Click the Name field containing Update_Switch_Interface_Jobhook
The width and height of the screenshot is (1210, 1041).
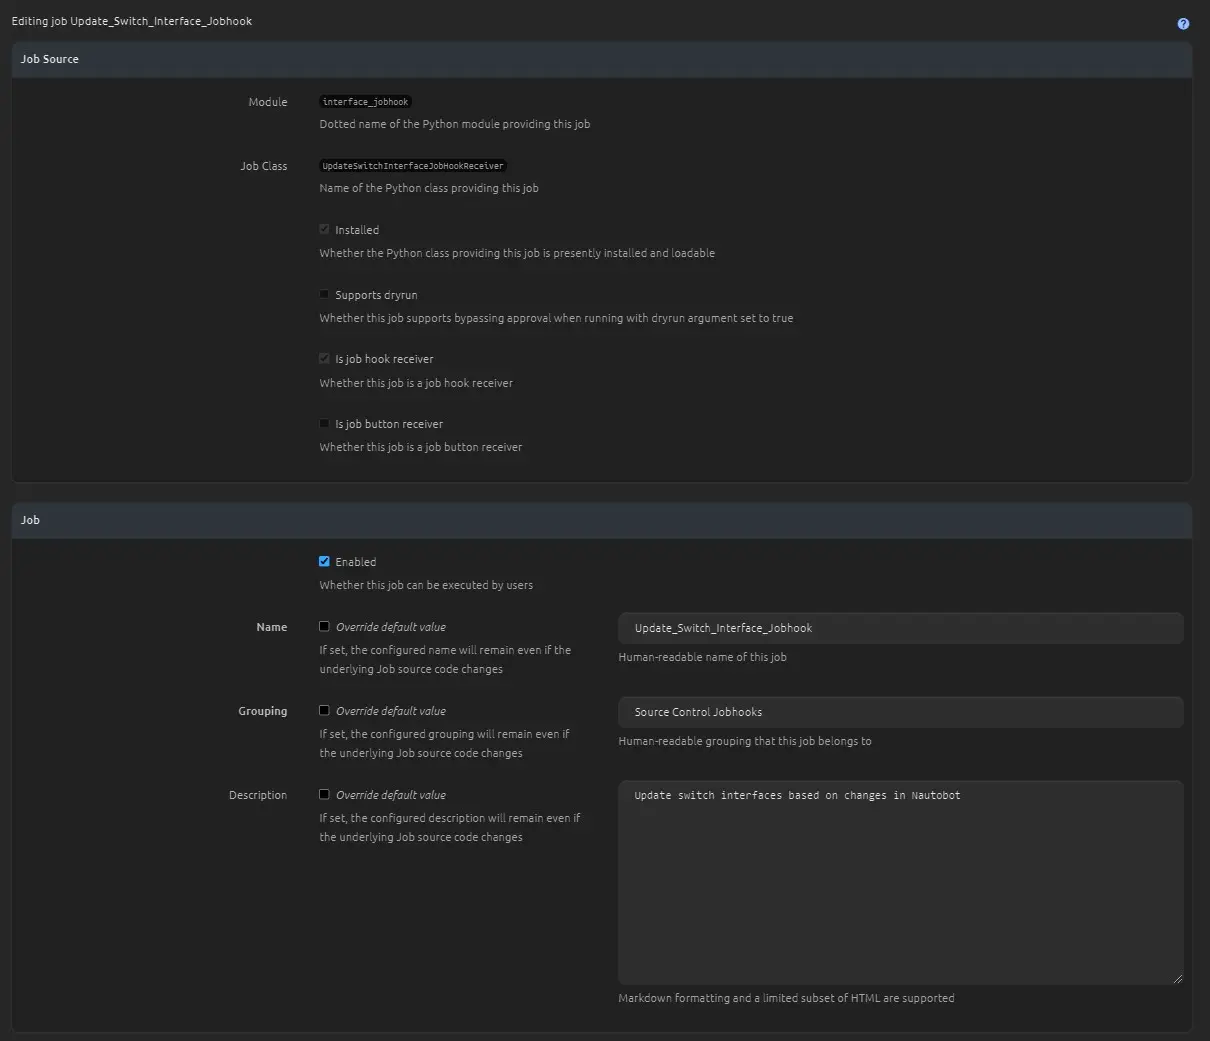coord(900,628)
